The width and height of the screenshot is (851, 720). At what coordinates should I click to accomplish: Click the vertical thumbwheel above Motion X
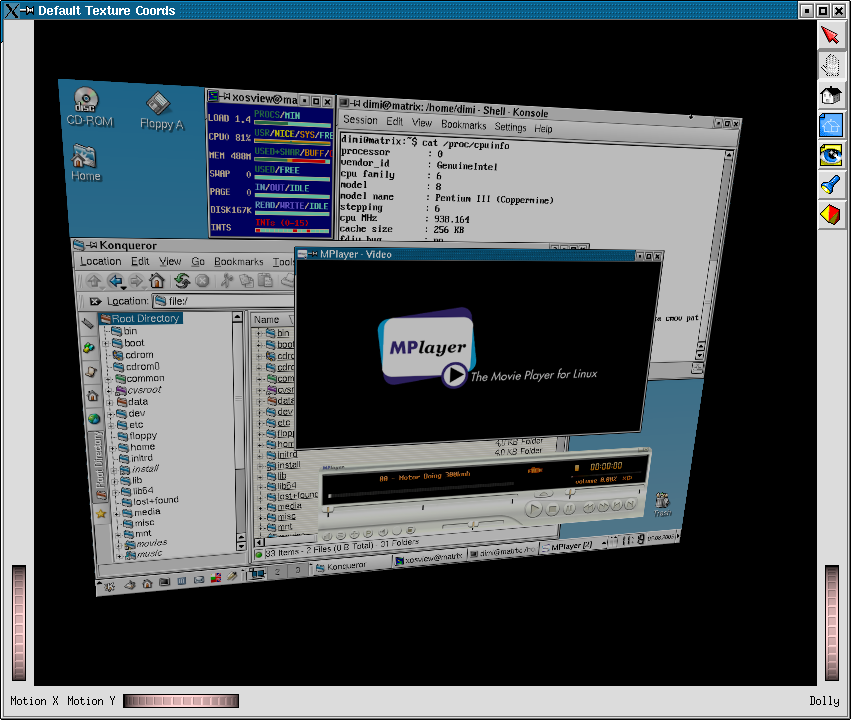[x=19, y=623]
